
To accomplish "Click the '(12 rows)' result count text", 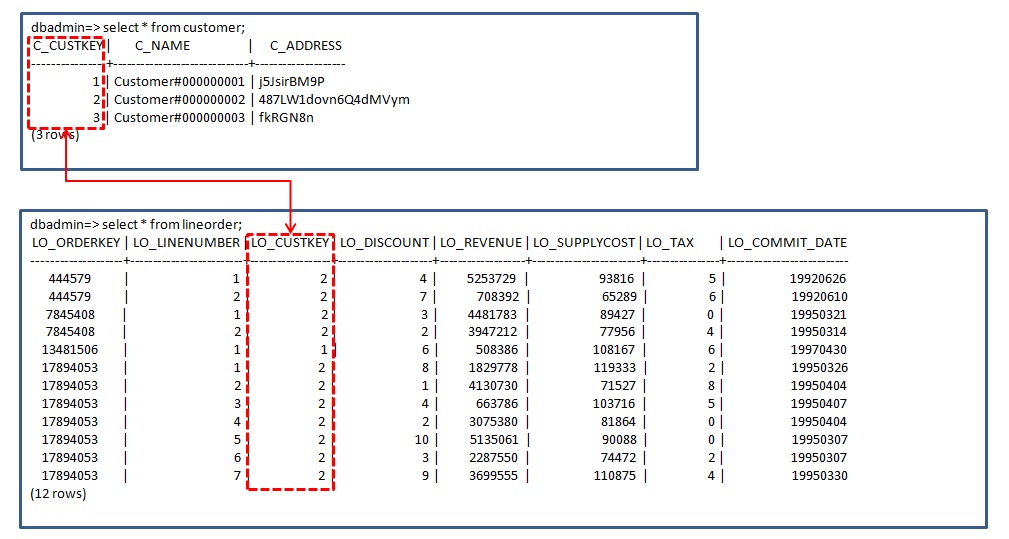I will tap(59, 494).
